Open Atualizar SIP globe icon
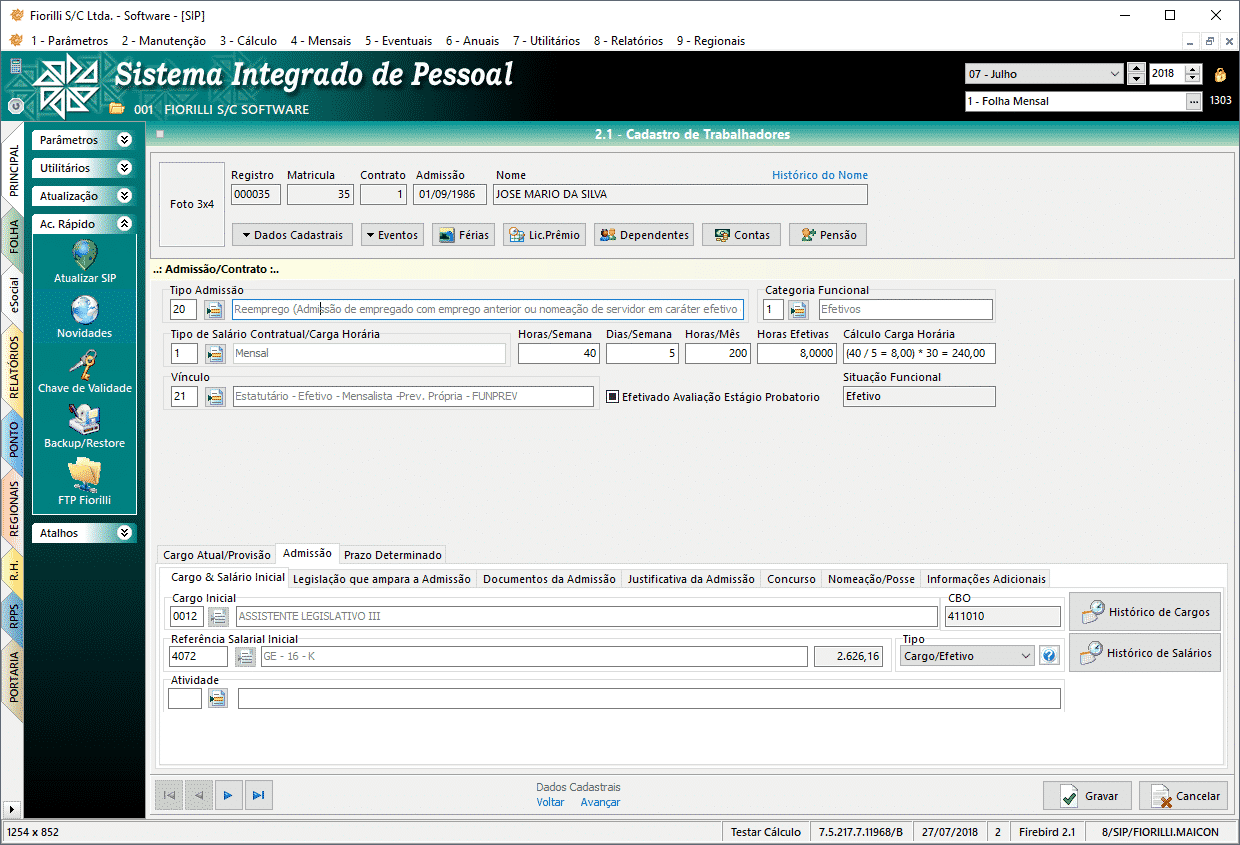Screen dimensions: 1240x845 pos(85,255)
